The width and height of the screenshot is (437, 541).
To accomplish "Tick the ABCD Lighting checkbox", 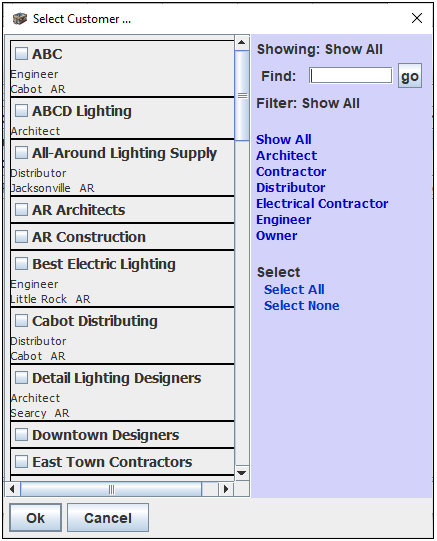I will 21,111.
